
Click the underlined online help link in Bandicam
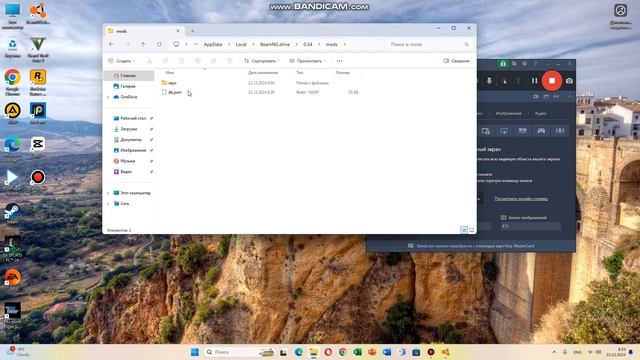(521, 199)
